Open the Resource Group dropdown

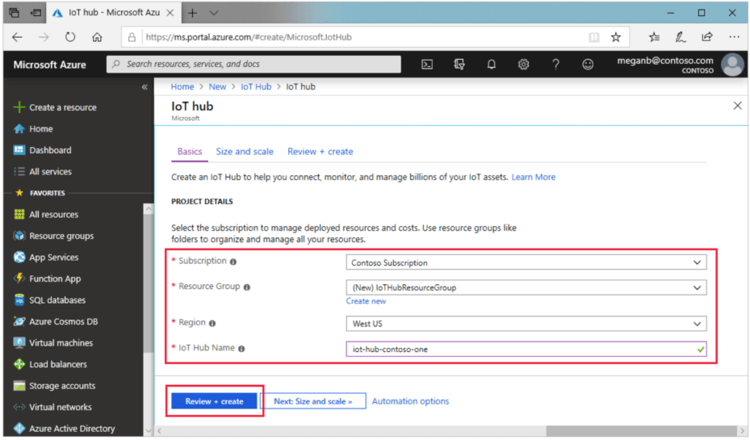(x=526, y=287)
